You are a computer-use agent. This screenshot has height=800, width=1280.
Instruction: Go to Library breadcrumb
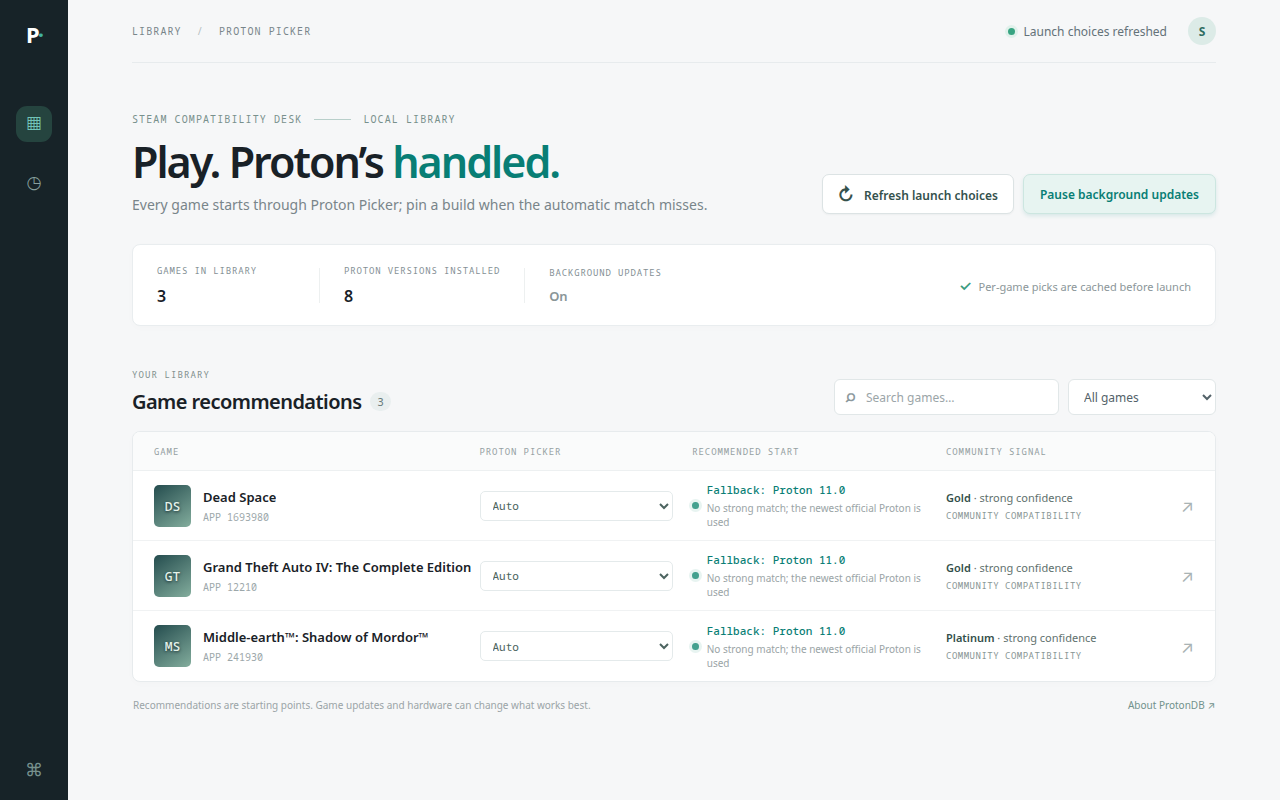tap(157, 31)
